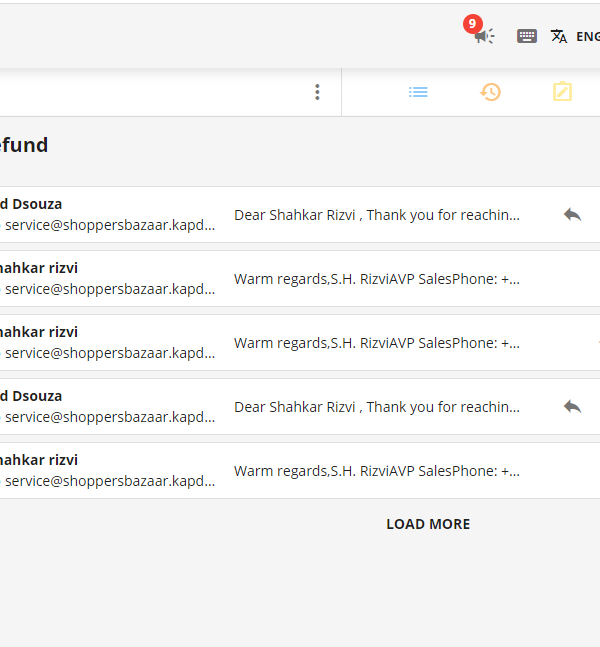Viewport: 600px width, 647px height.
Task: Switch to the list details tab
Action: coord(418,92)
